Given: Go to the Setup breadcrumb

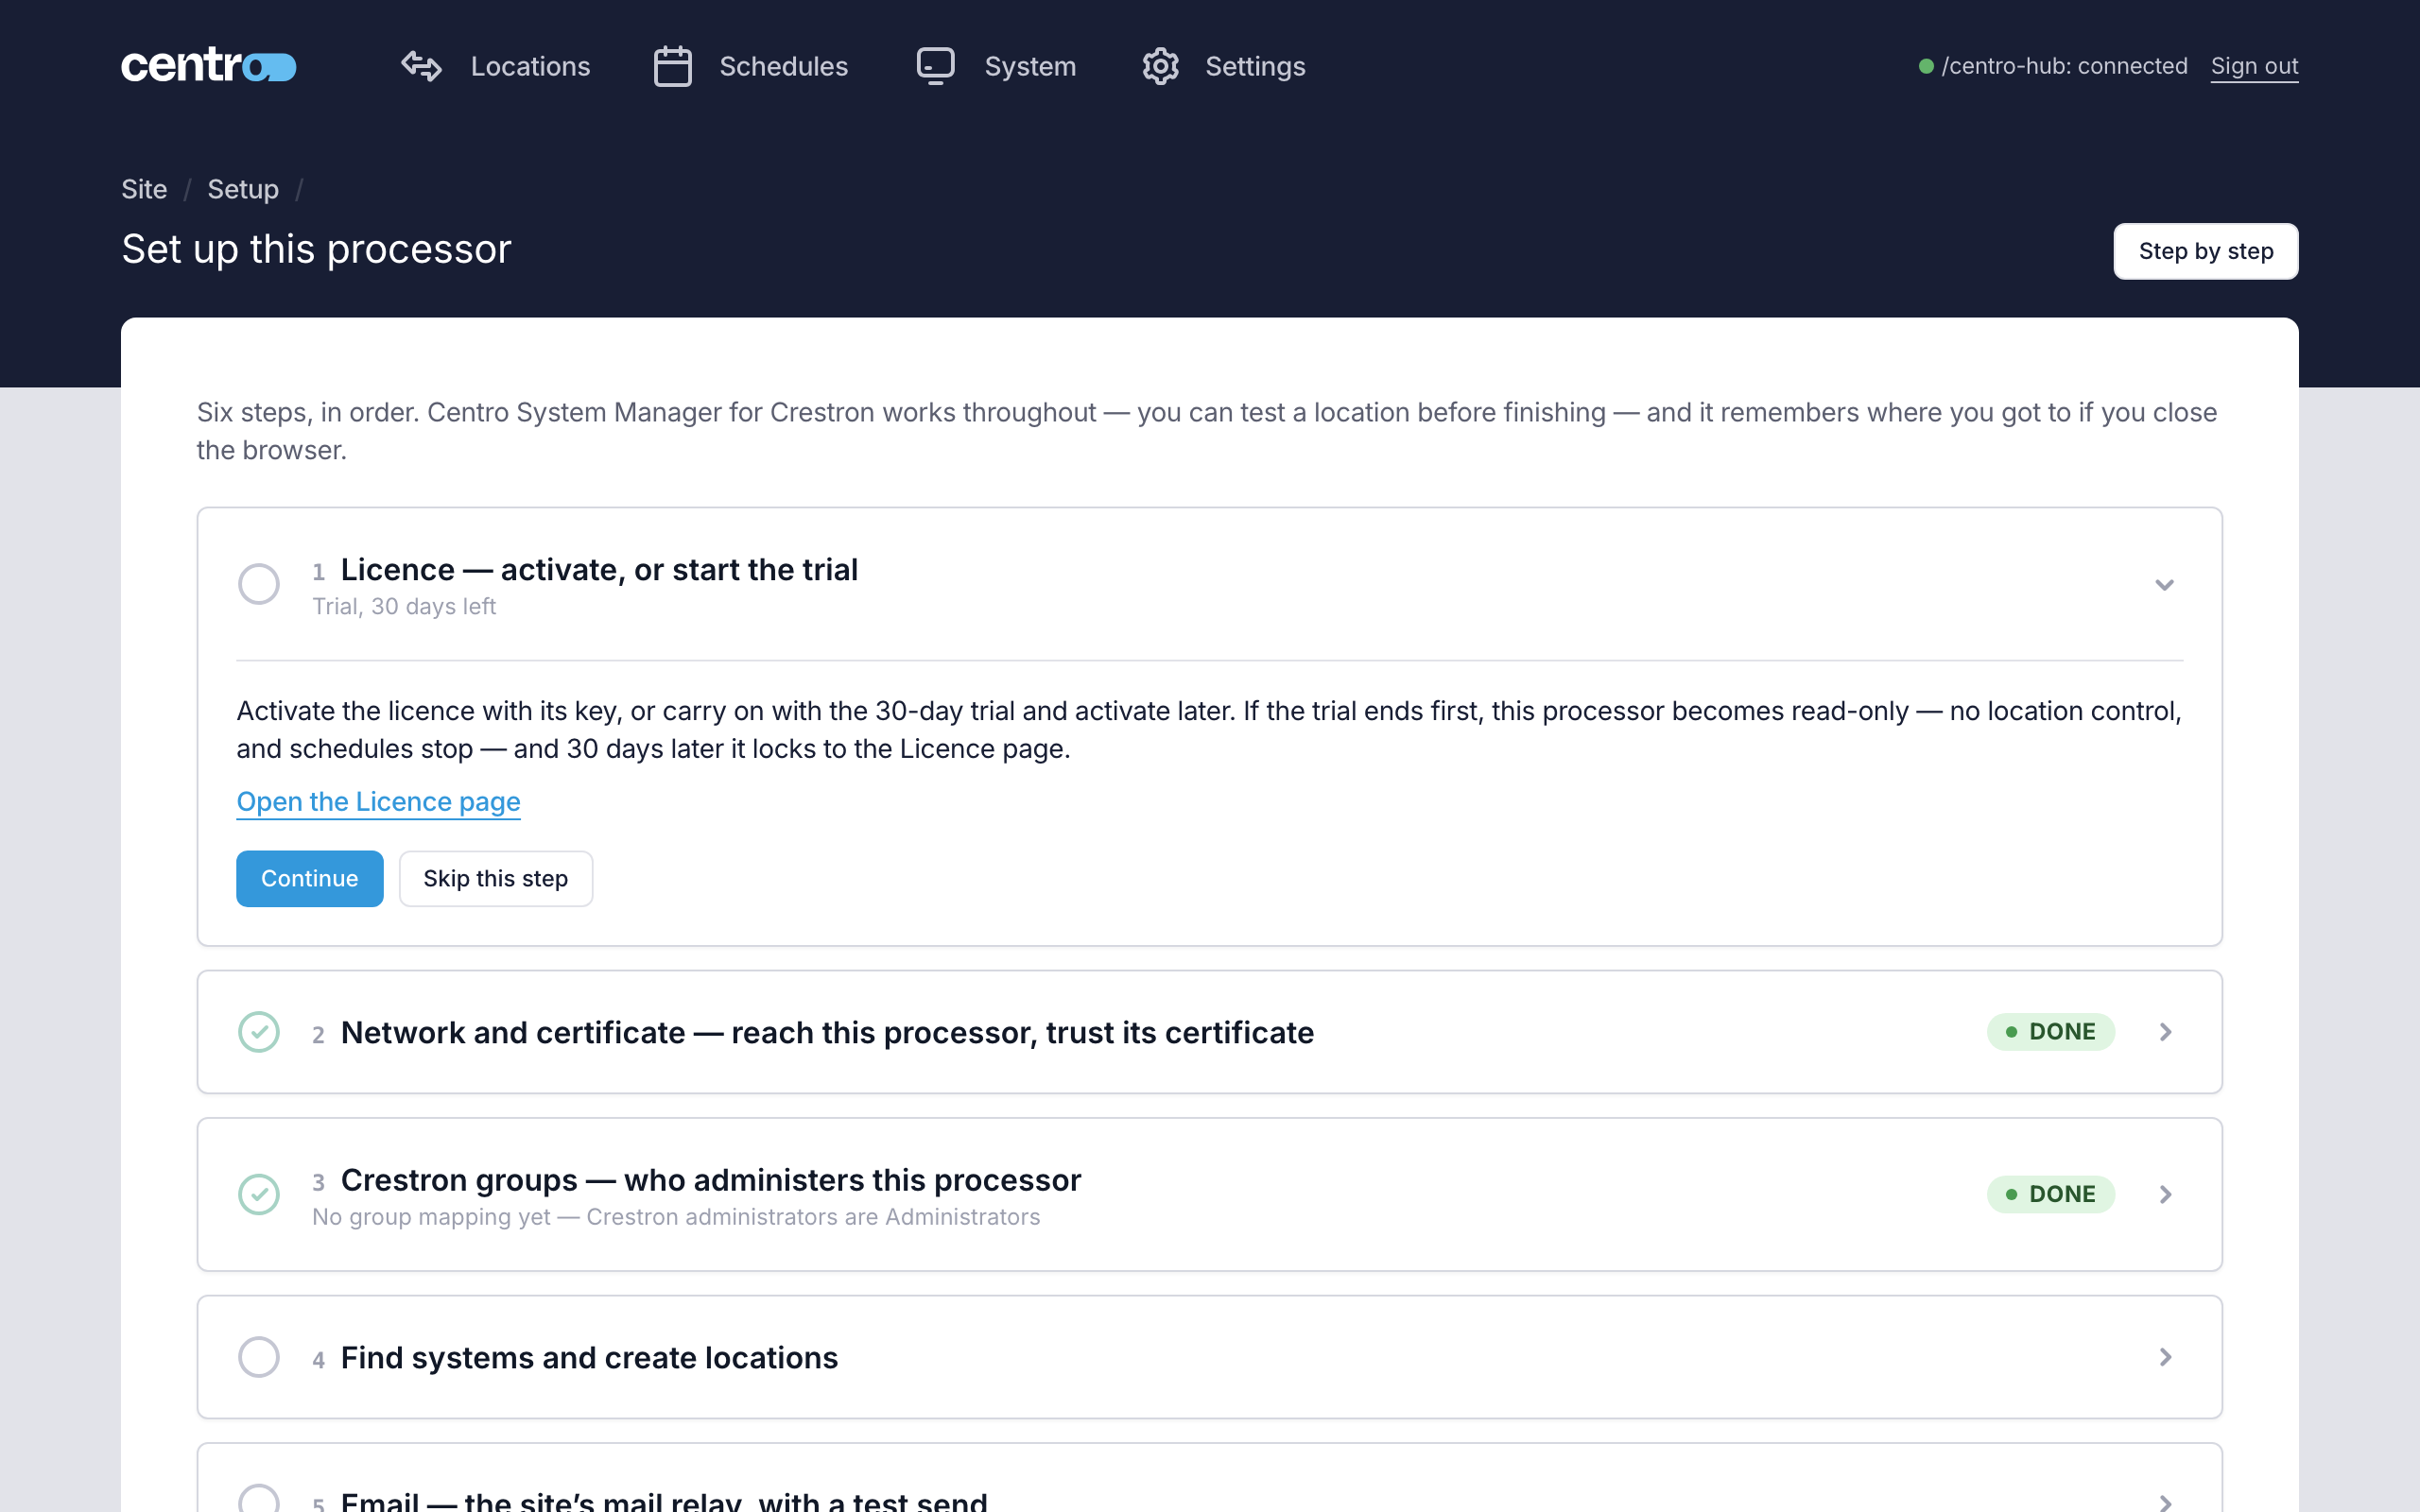Looking at the screenshot, I should click(x=243, y=189).
